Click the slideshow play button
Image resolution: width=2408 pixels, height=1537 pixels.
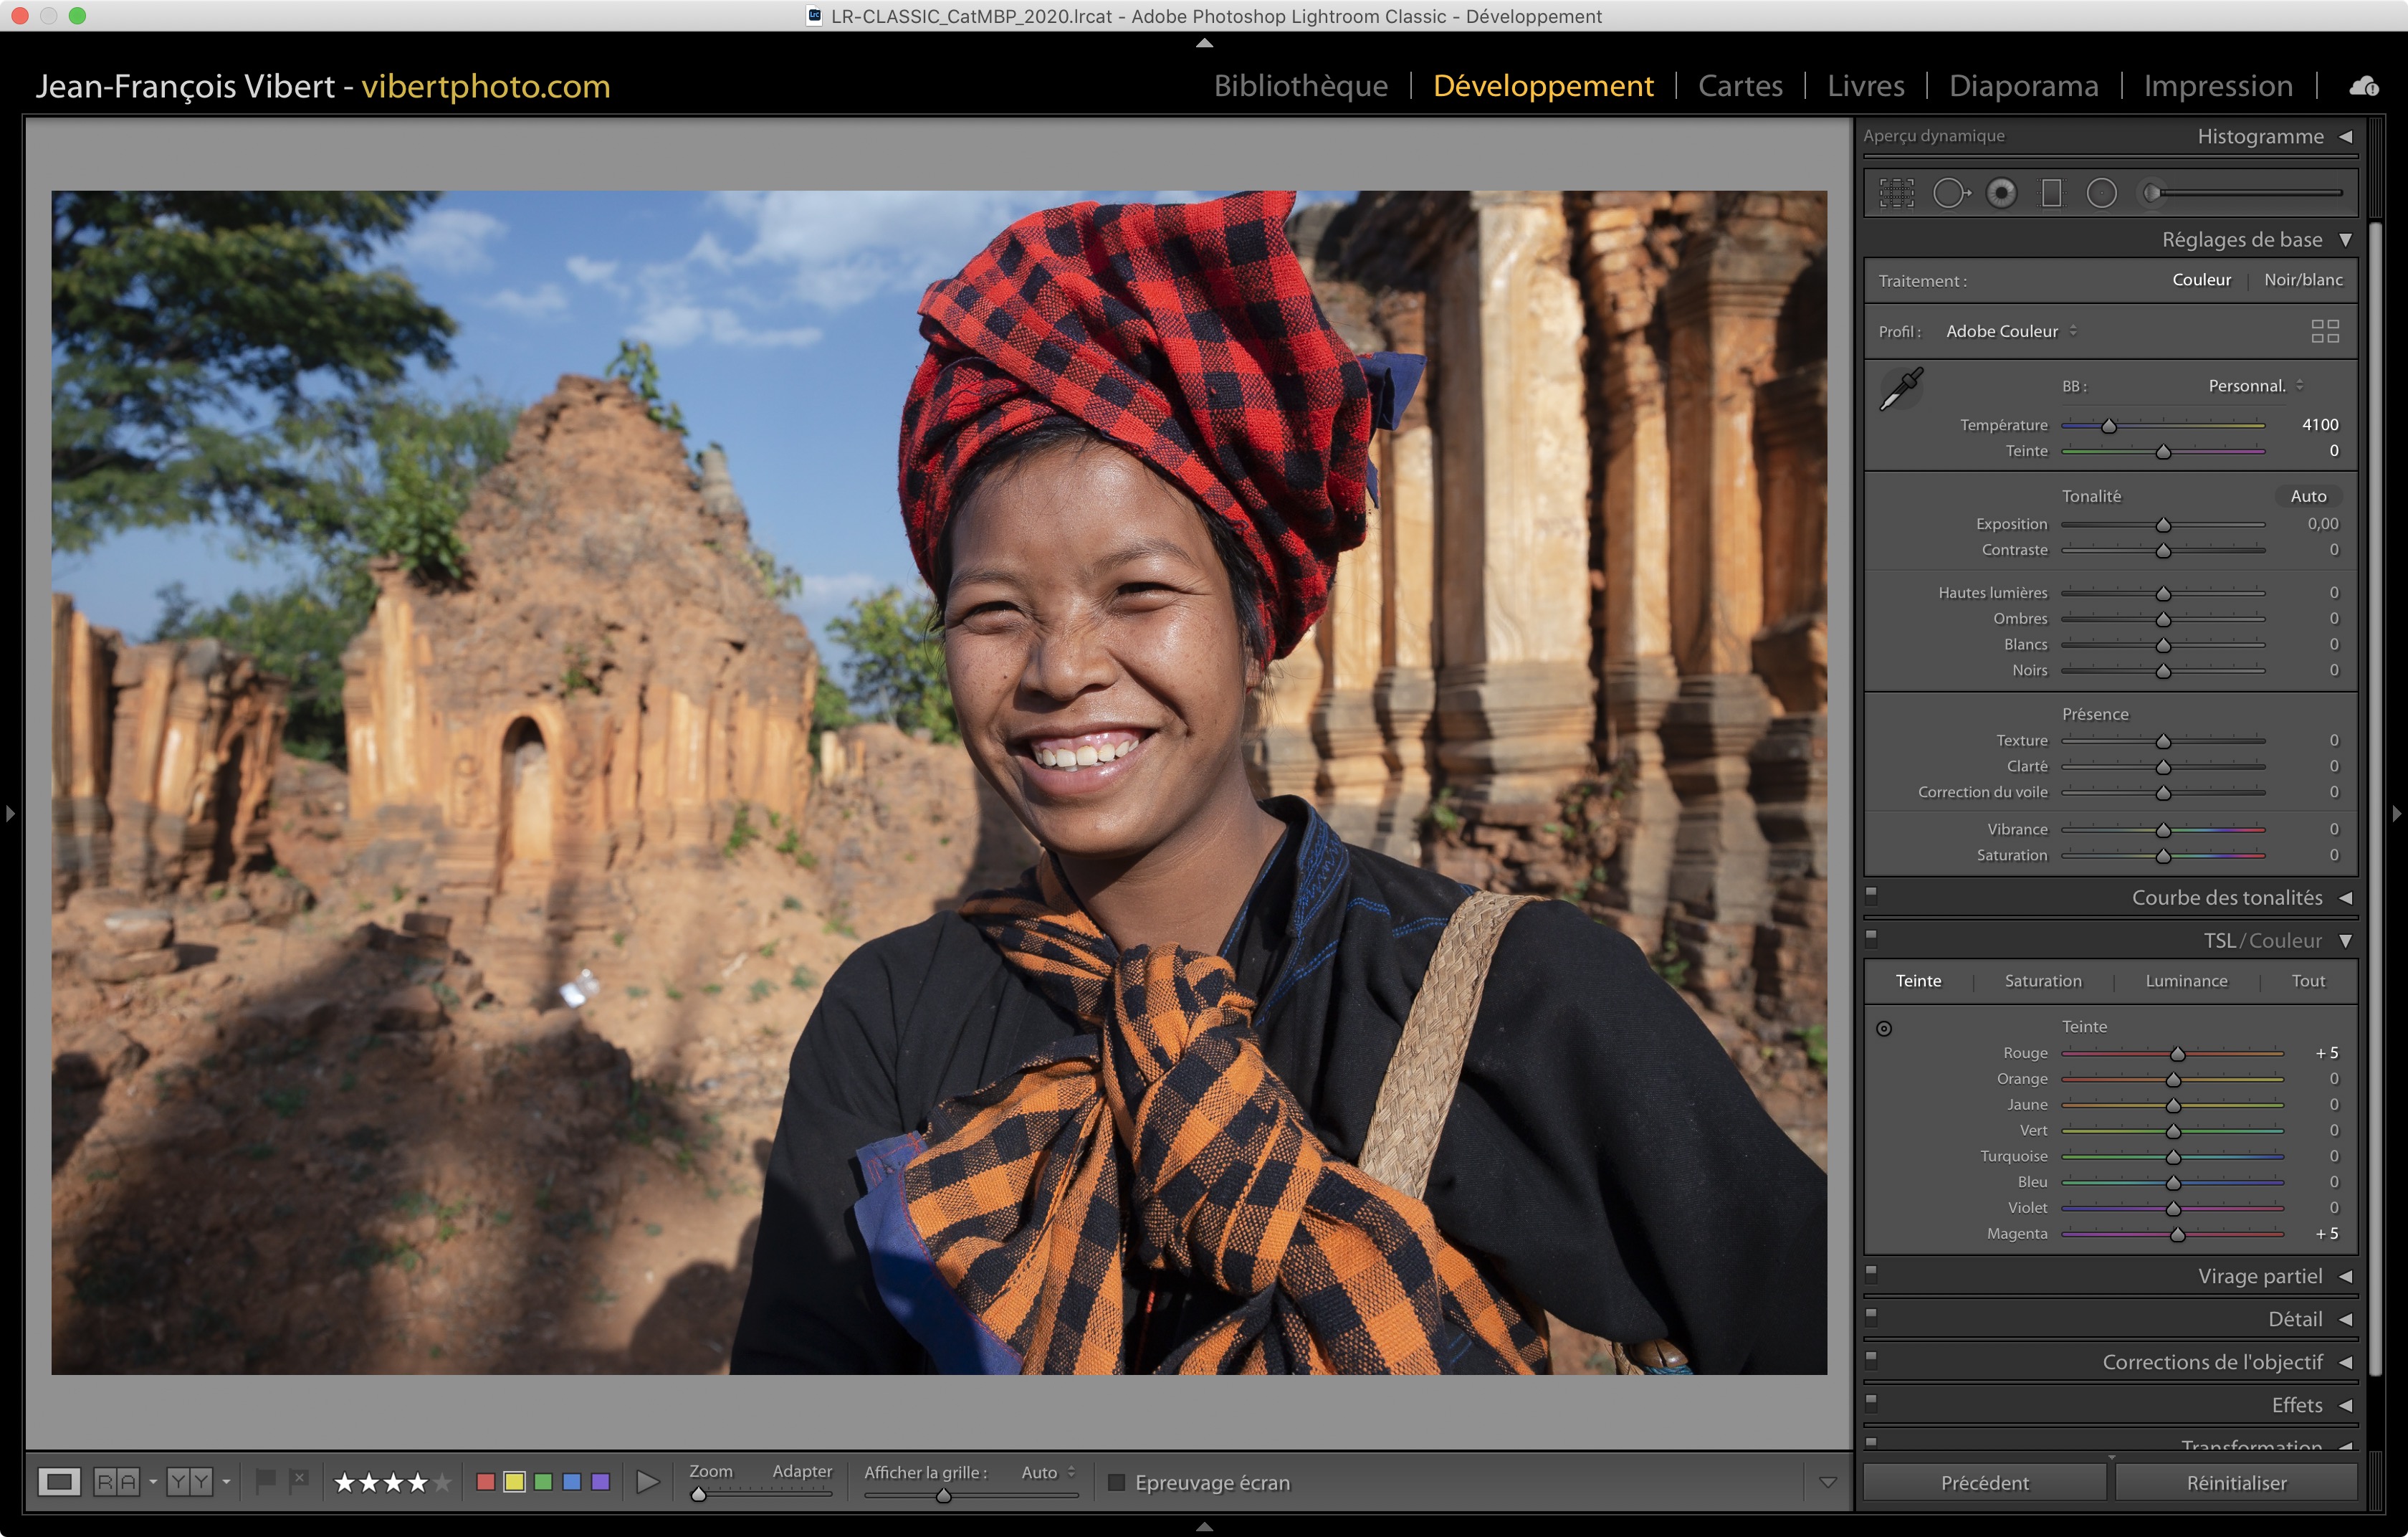point(648,1481)
